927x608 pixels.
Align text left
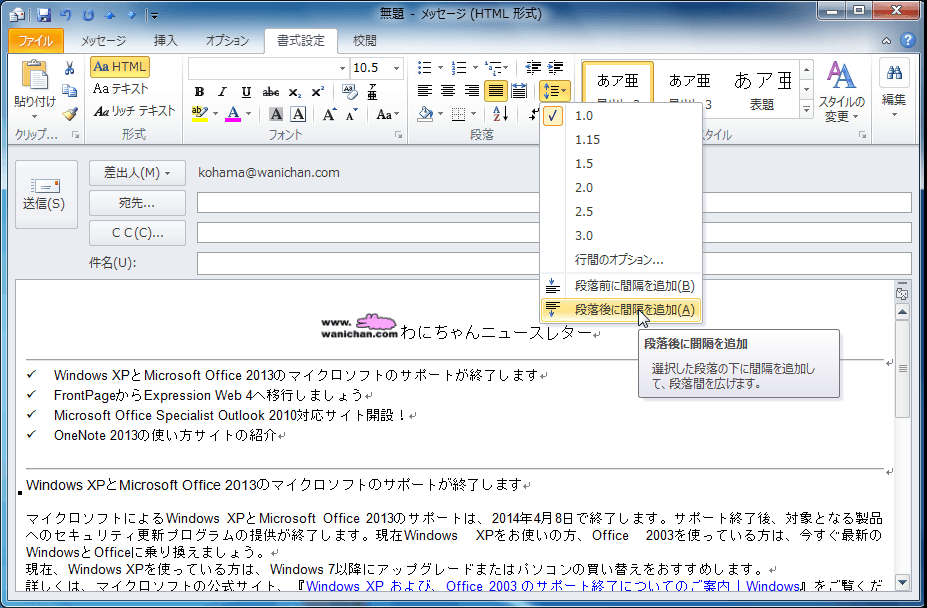click(424, 90)
